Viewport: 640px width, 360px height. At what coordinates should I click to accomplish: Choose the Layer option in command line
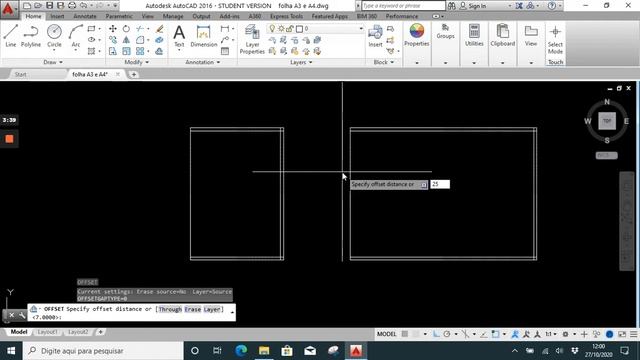click(212, 309)
